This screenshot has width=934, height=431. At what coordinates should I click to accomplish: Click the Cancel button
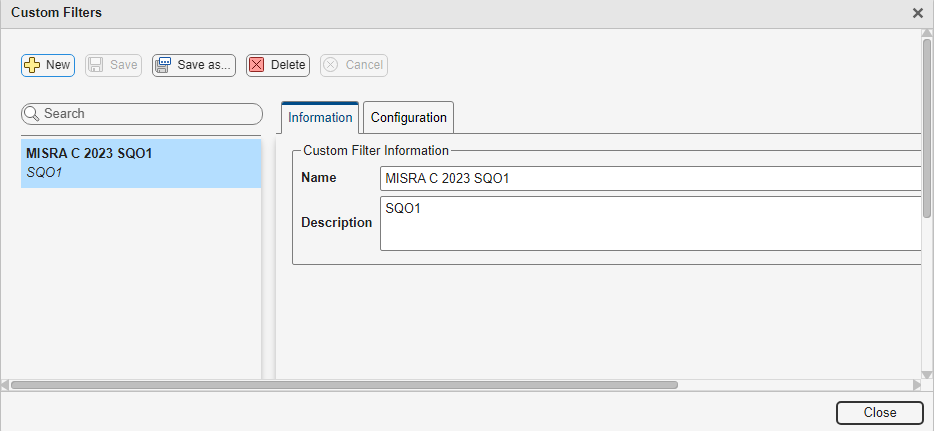354,65
